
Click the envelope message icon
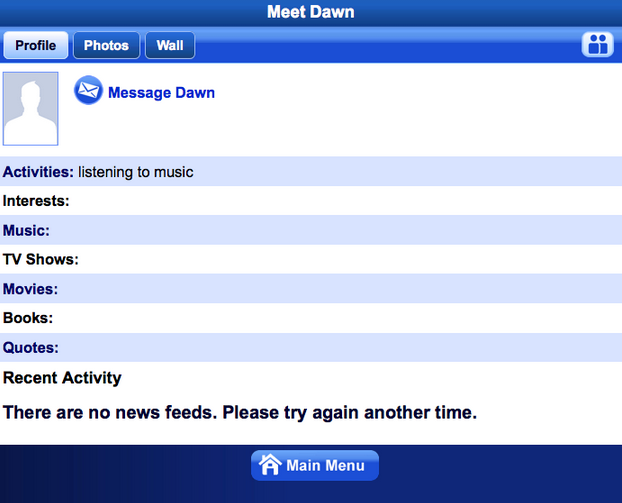[88, 90]
